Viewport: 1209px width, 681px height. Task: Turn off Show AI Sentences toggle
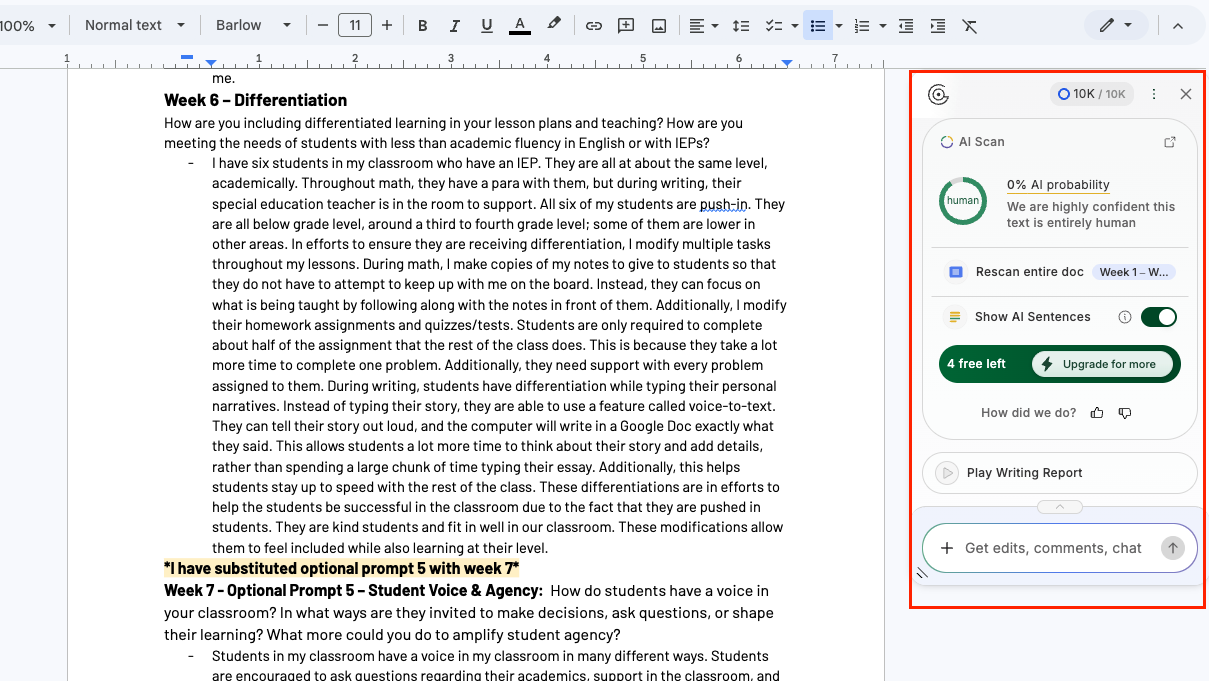1158,317
